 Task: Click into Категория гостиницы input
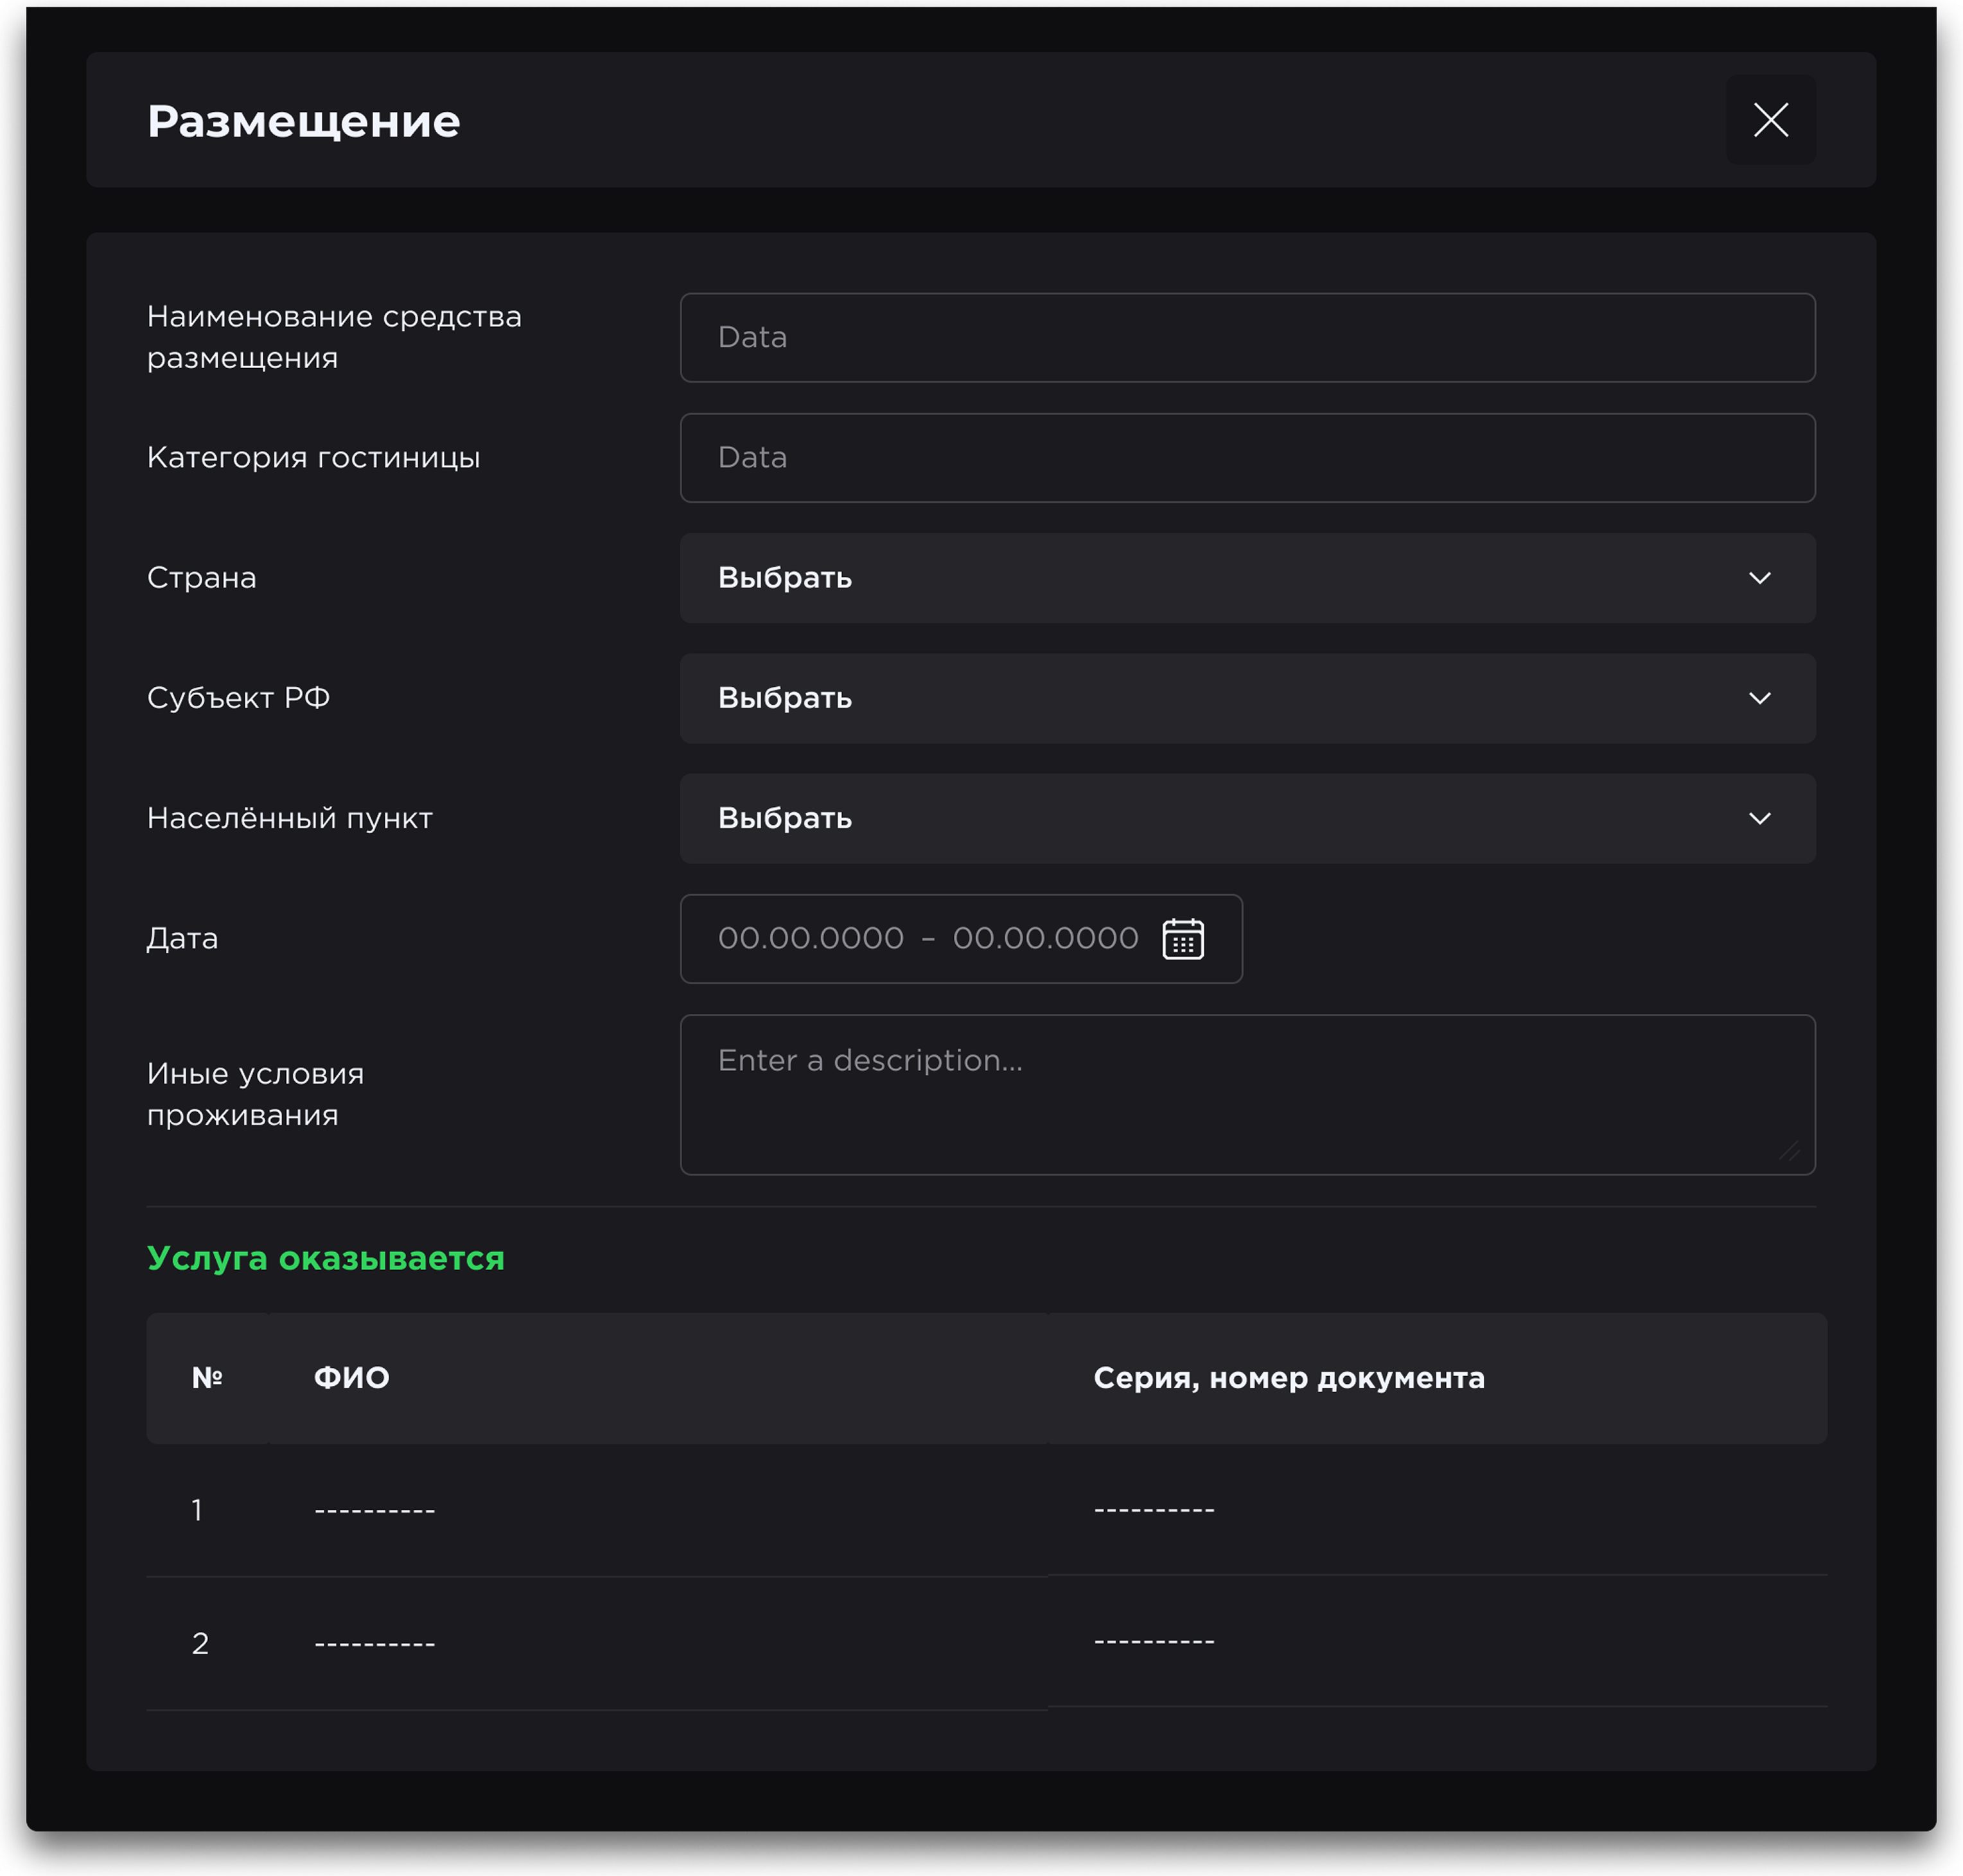click(x=1247, y=457)
